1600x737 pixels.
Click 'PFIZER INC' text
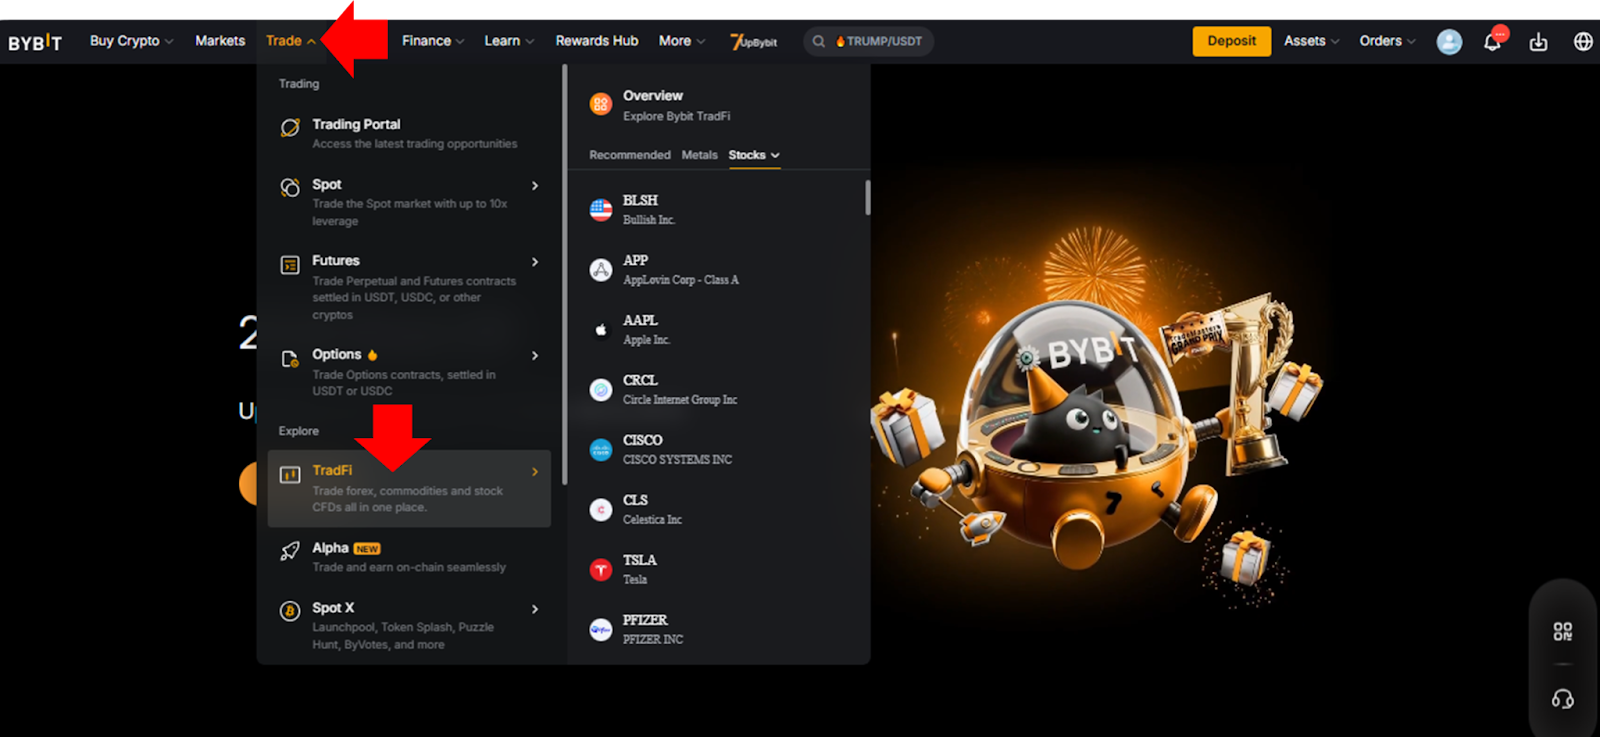[x=653, y=640]
